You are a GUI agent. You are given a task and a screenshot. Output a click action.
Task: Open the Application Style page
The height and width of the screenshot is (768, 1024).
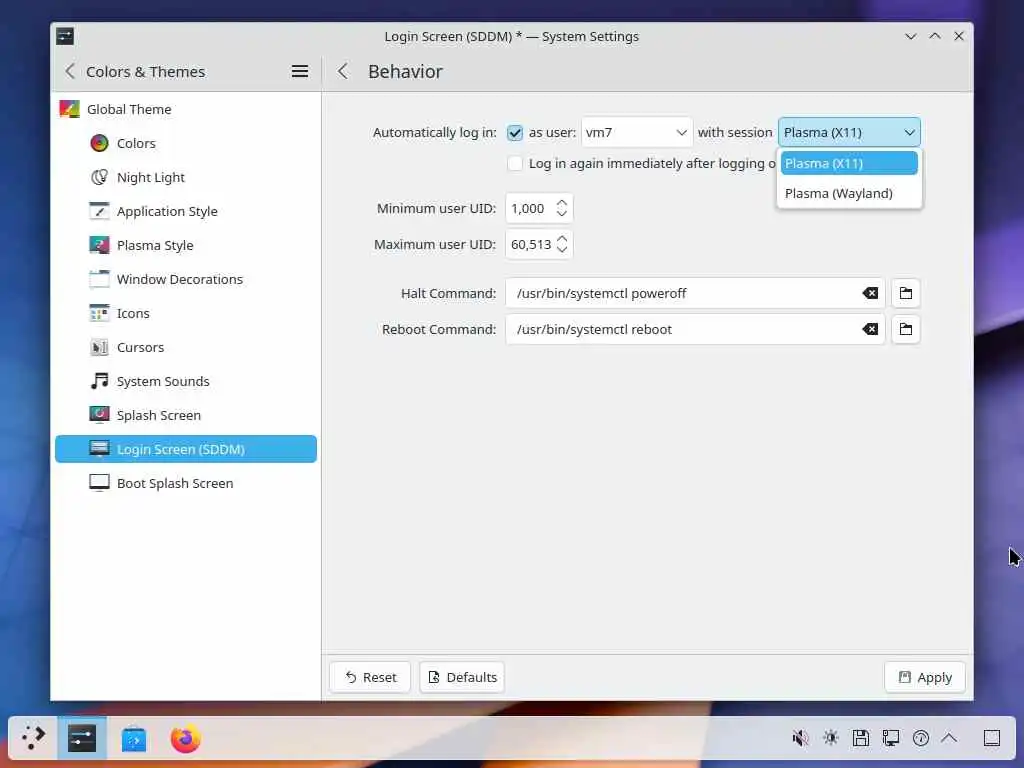click(x=185, y=211)
